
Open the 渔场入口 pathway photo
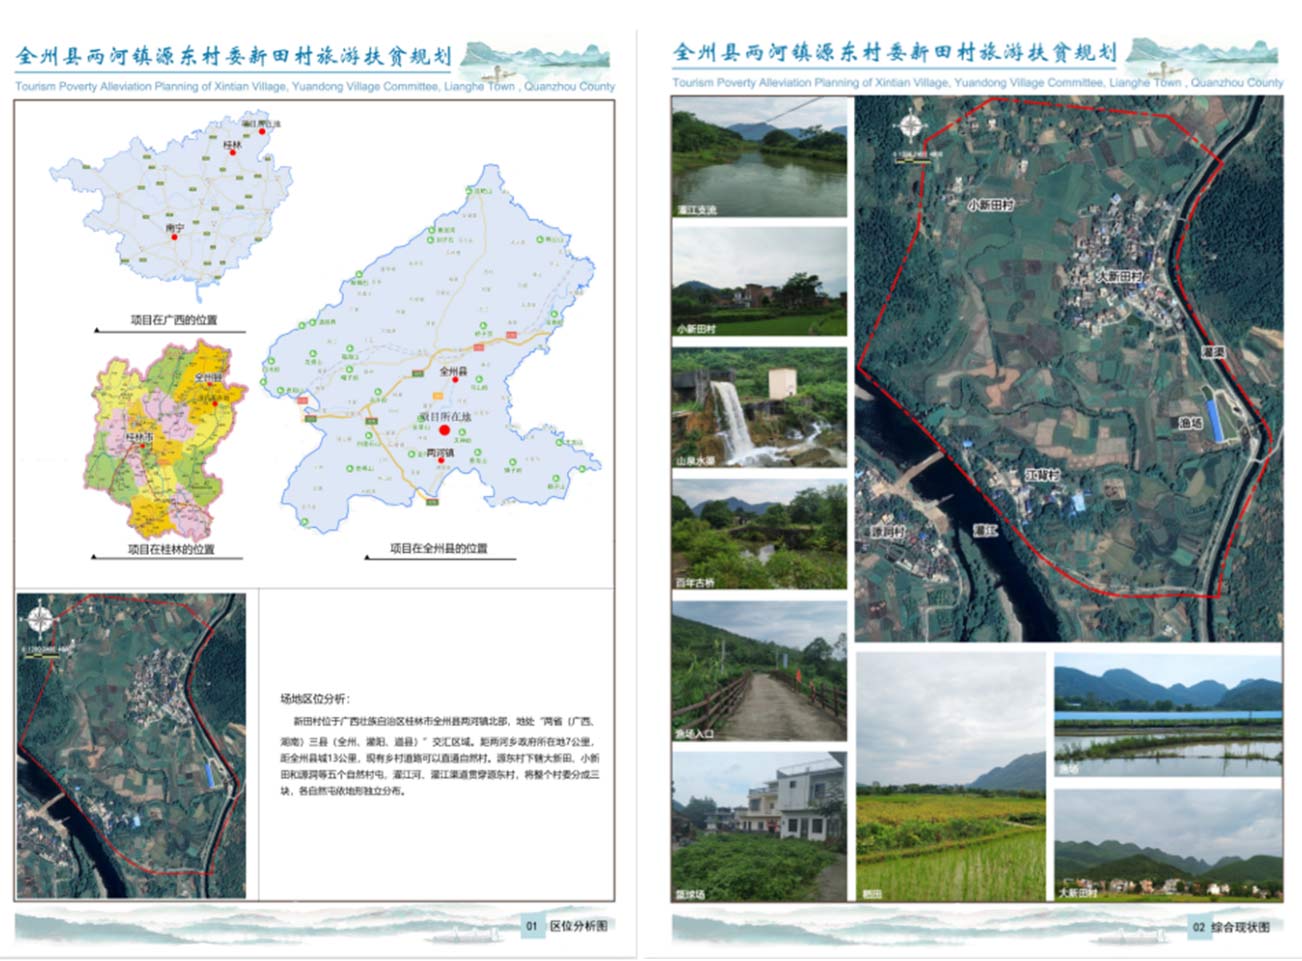pyautogui.click(x=759, y=672)
